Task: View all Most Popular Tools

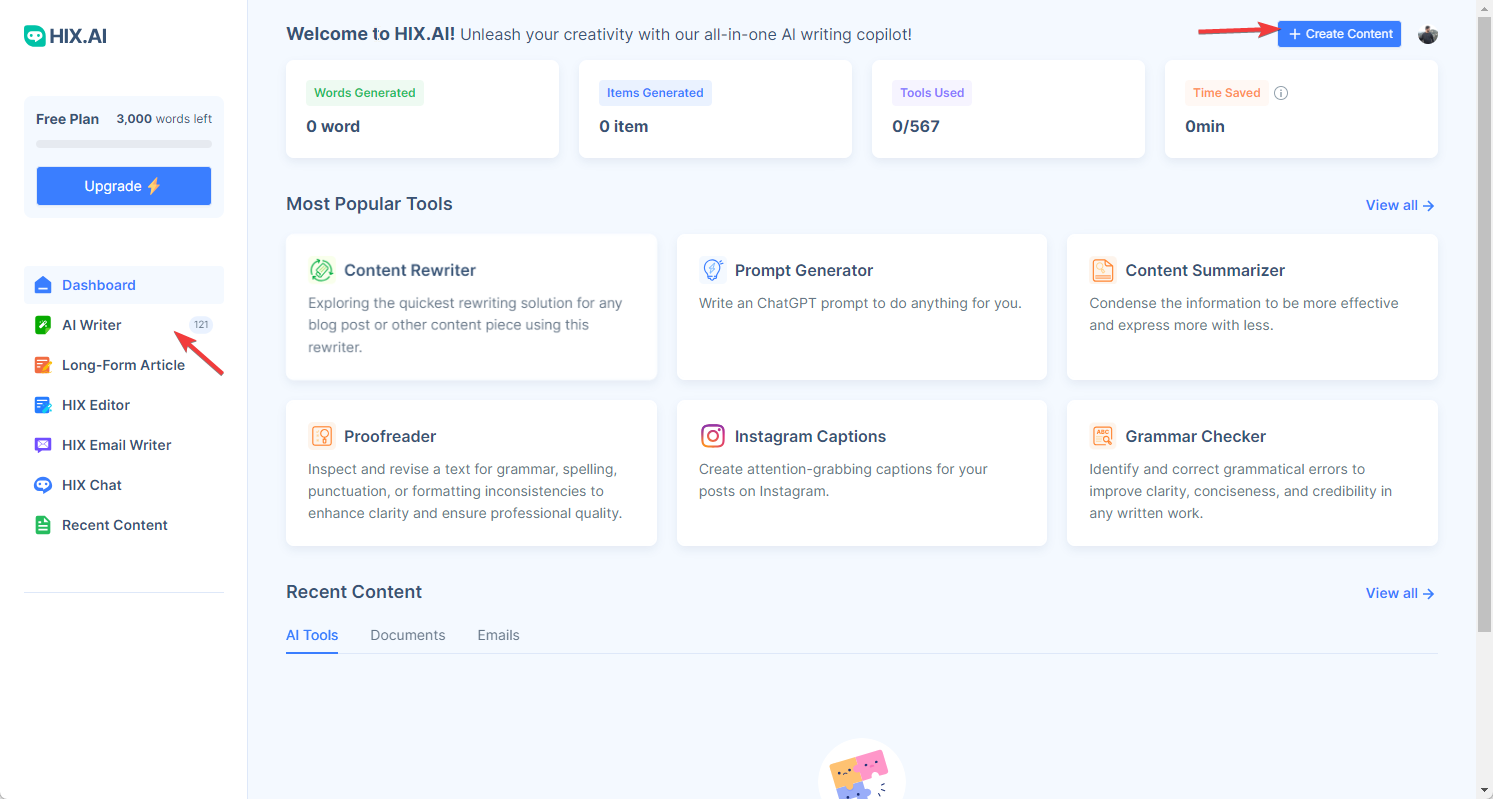Action: tap(1400, 205)
